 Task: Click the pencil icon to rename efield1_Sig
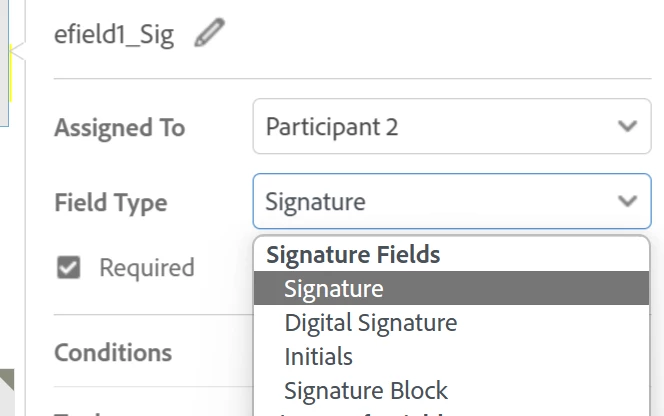[x=209, y=34]
